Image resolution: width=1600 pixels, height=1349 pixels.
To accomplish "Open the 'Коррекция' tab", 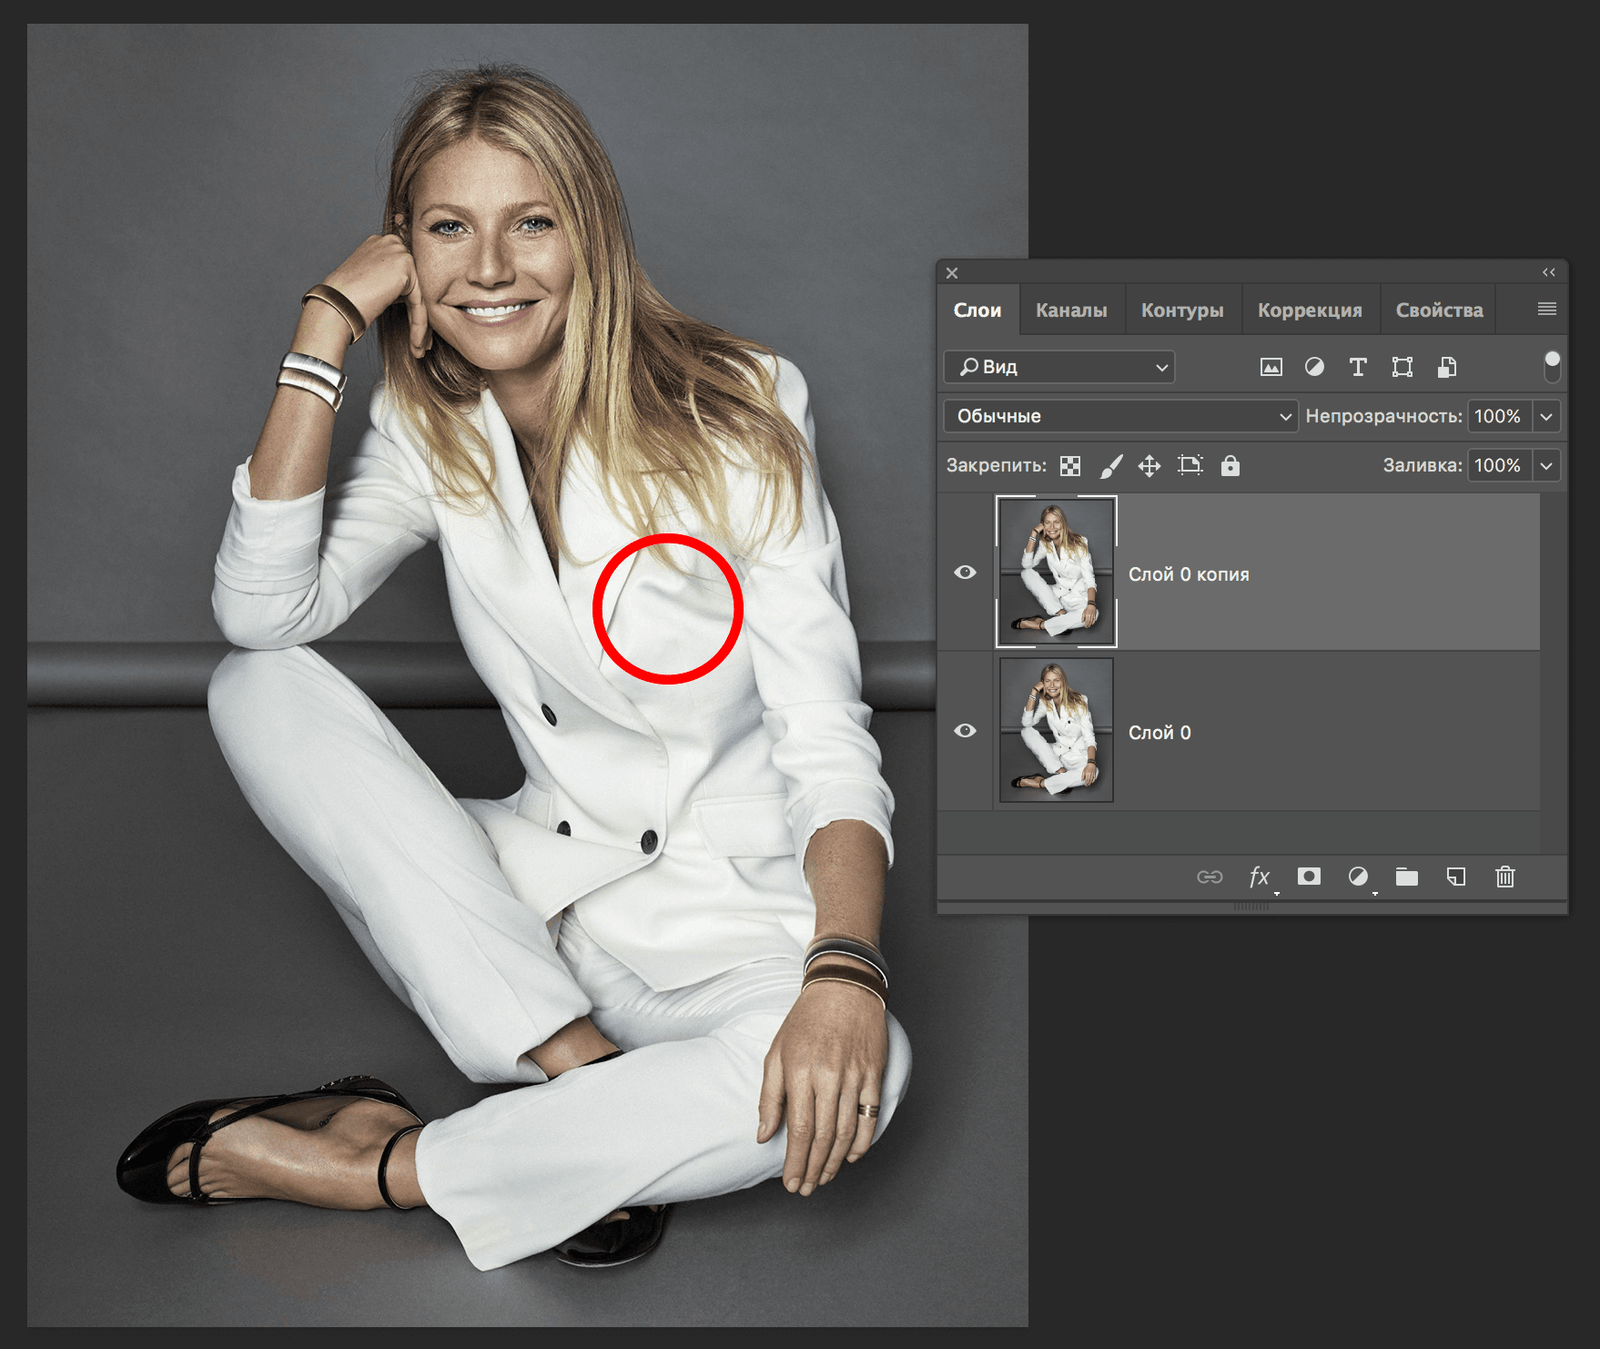I will pyautogui.click(x=1310, y=310).
